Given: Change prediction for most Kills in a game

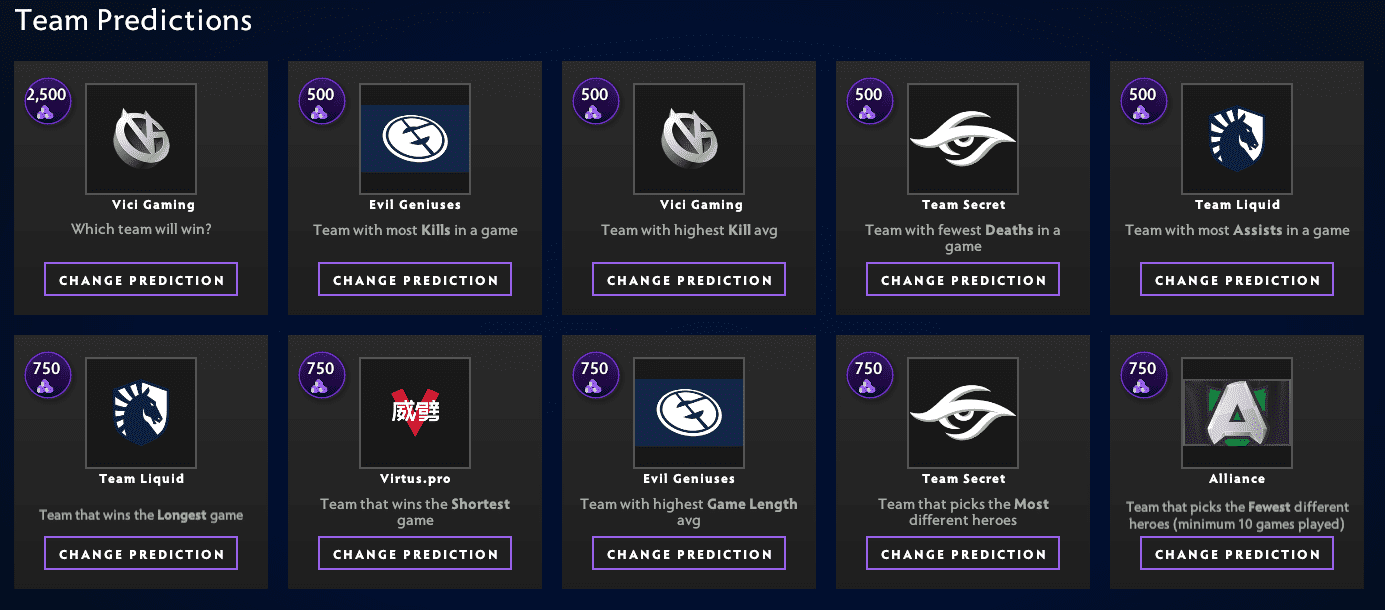Looking at the screenshot, I should [x=415, y=280].
